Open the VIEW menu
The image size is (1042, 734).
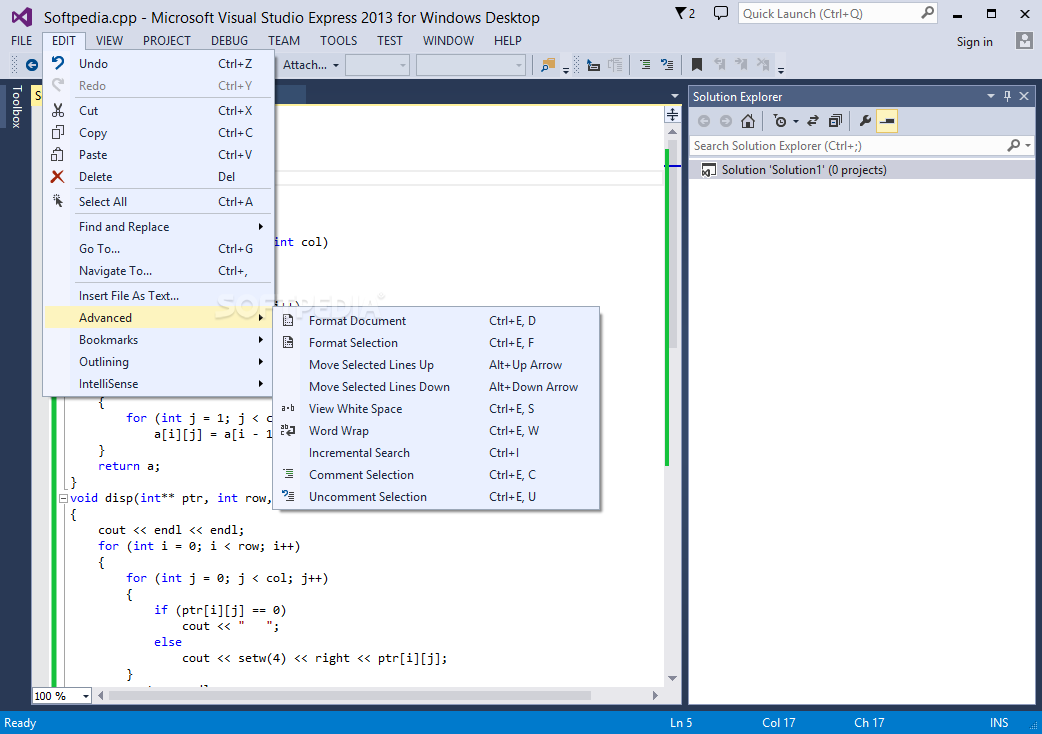pyautogui.click(x=109, y=41)
